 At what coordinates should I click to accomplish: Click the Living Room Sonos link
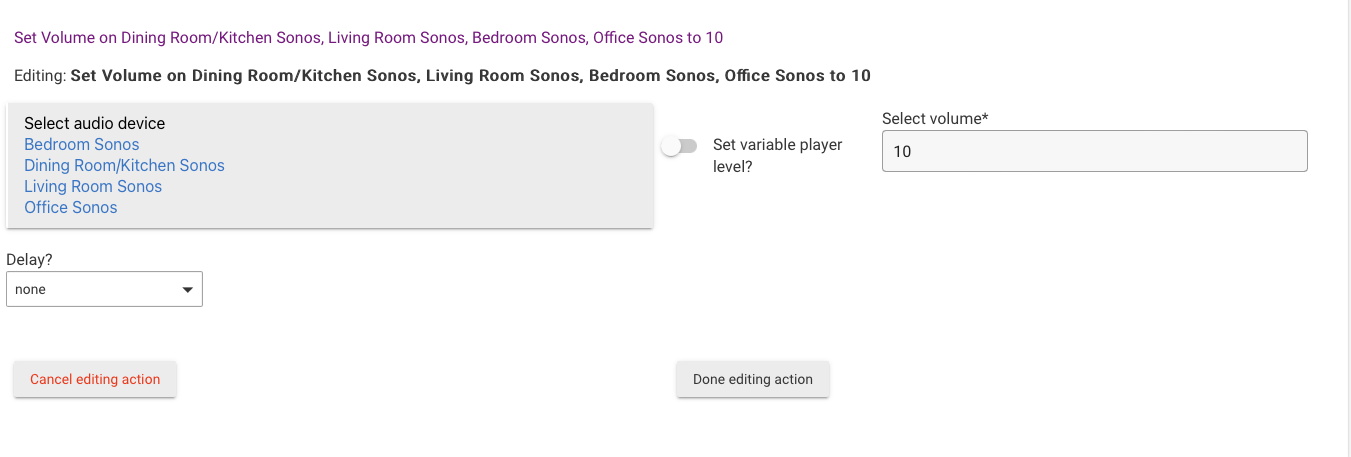[93, 187]
